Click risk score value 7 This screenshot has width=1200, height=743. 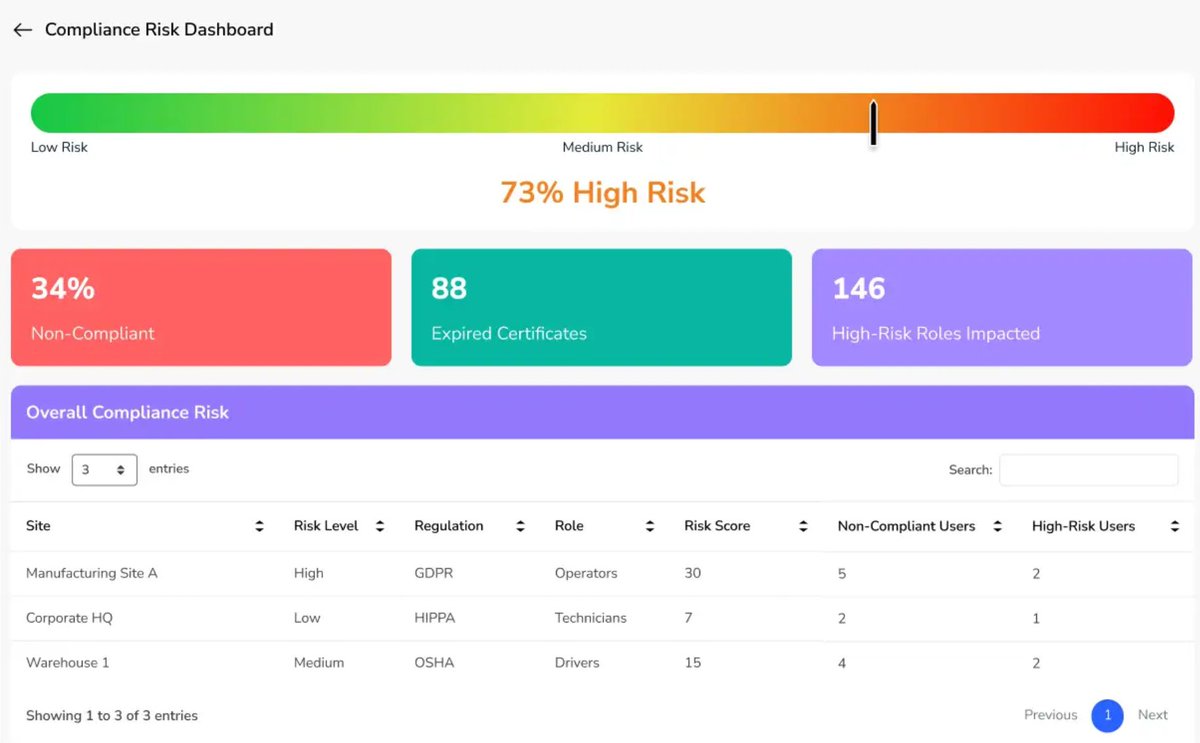(688, 618)
